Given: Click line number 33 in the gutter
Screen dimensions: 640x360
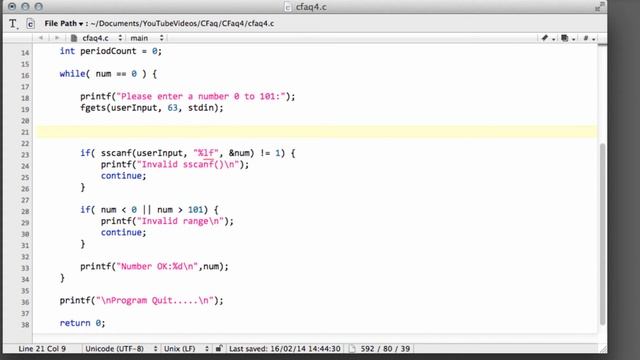Looking at the screenshot, I should coord(25,268).
